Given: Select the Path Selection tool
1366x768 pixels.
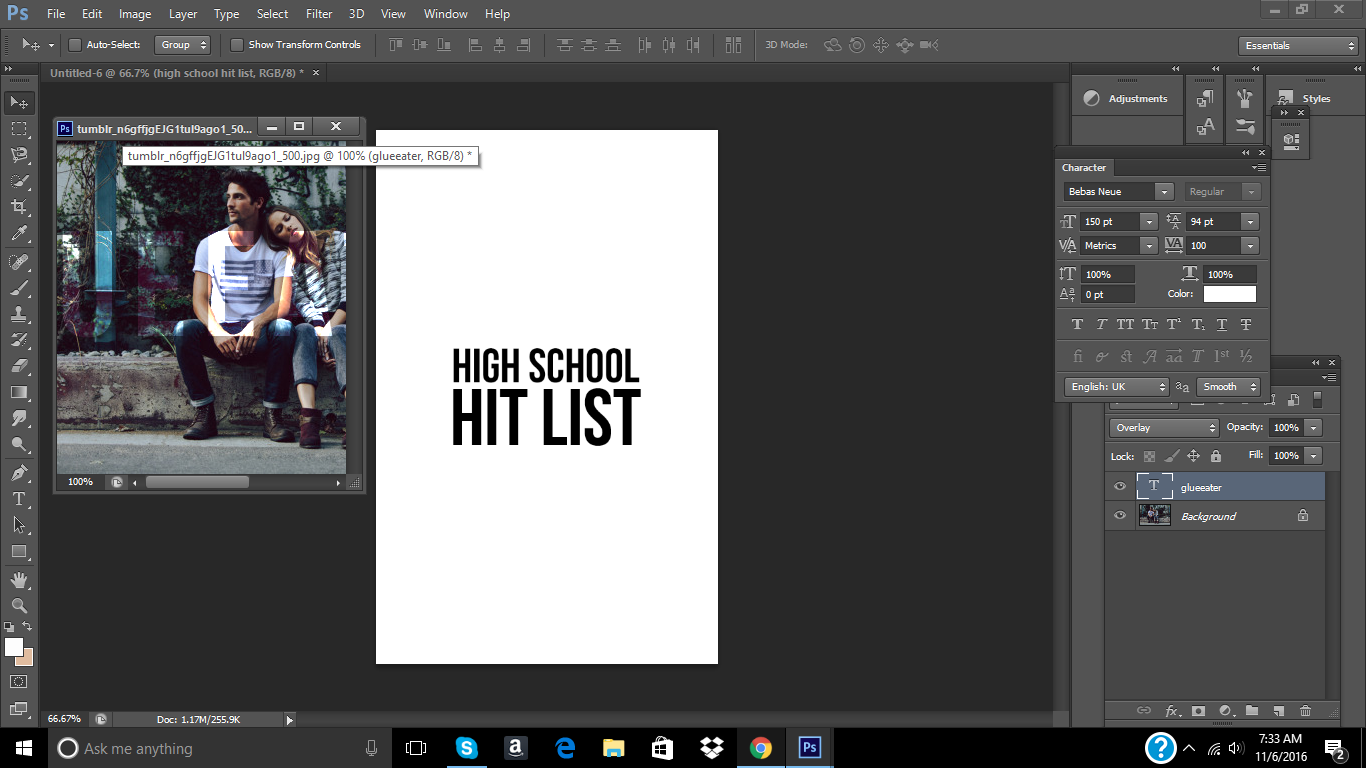Looking at the screenshot, I should [19, 524].
